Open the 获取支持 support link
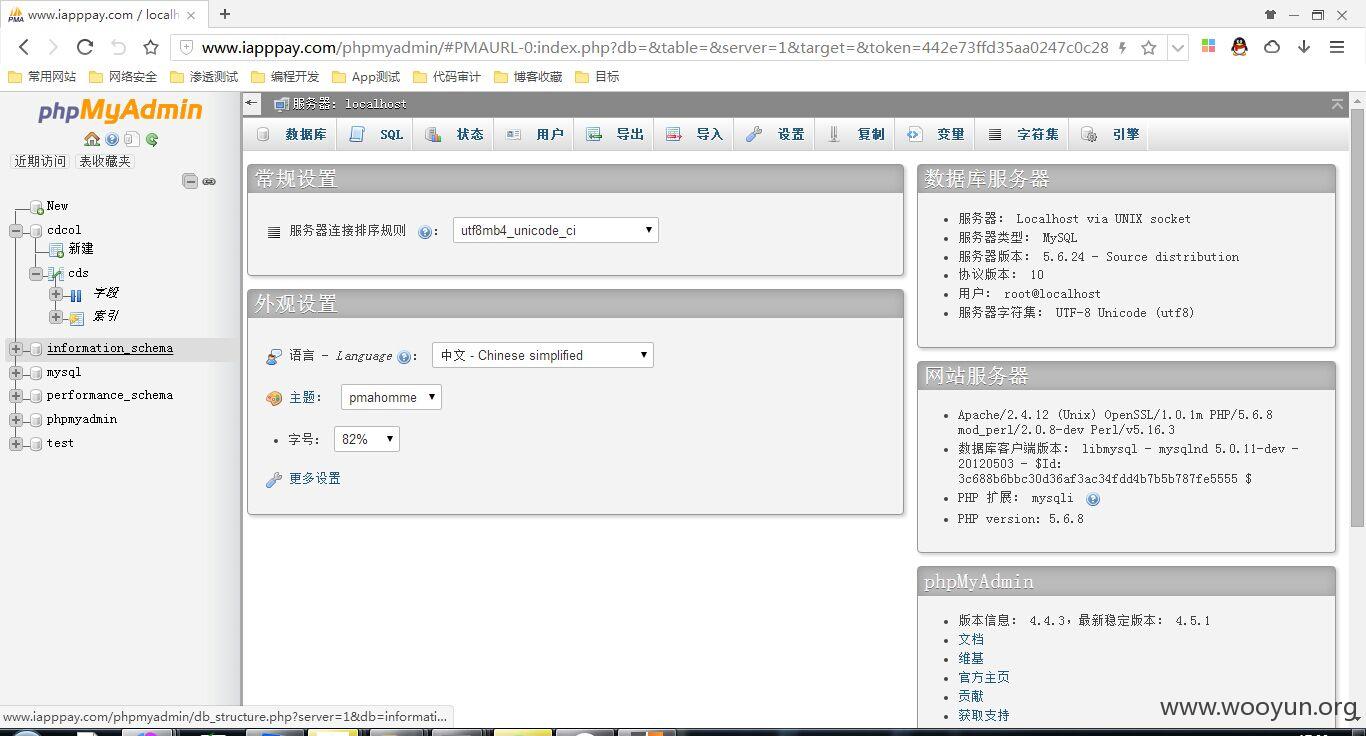Image resolution: width=1366 pixels, height=736 pixels. click(984, 715)
